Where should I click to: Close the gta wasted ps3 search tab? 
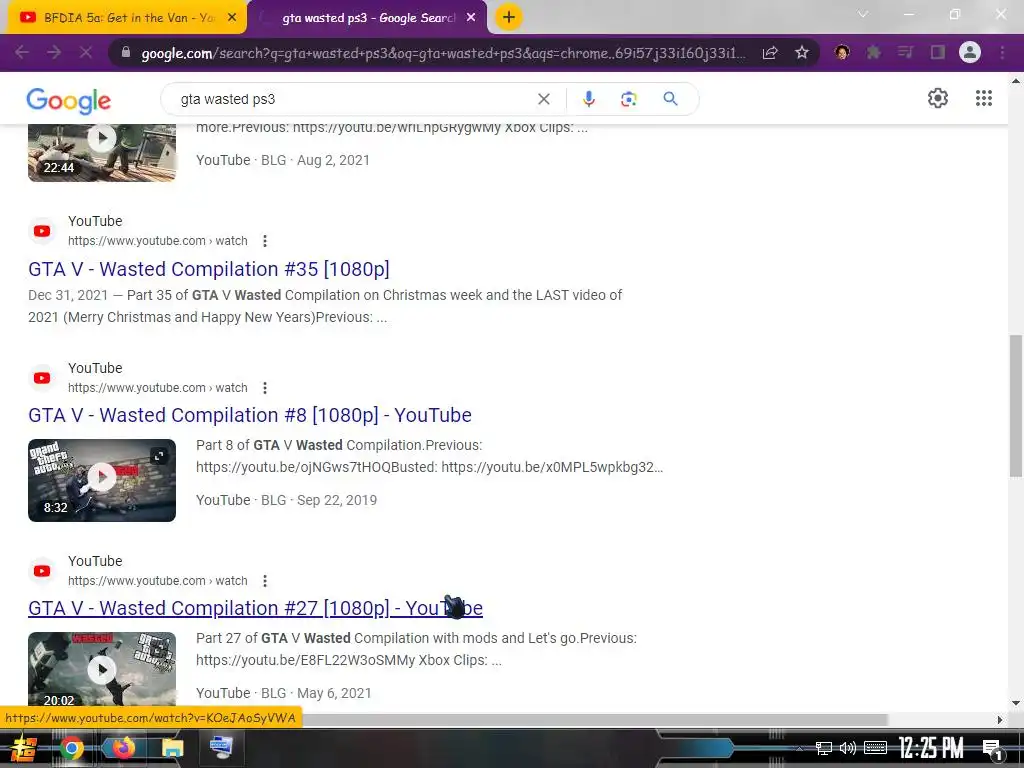tap(471, 18)
